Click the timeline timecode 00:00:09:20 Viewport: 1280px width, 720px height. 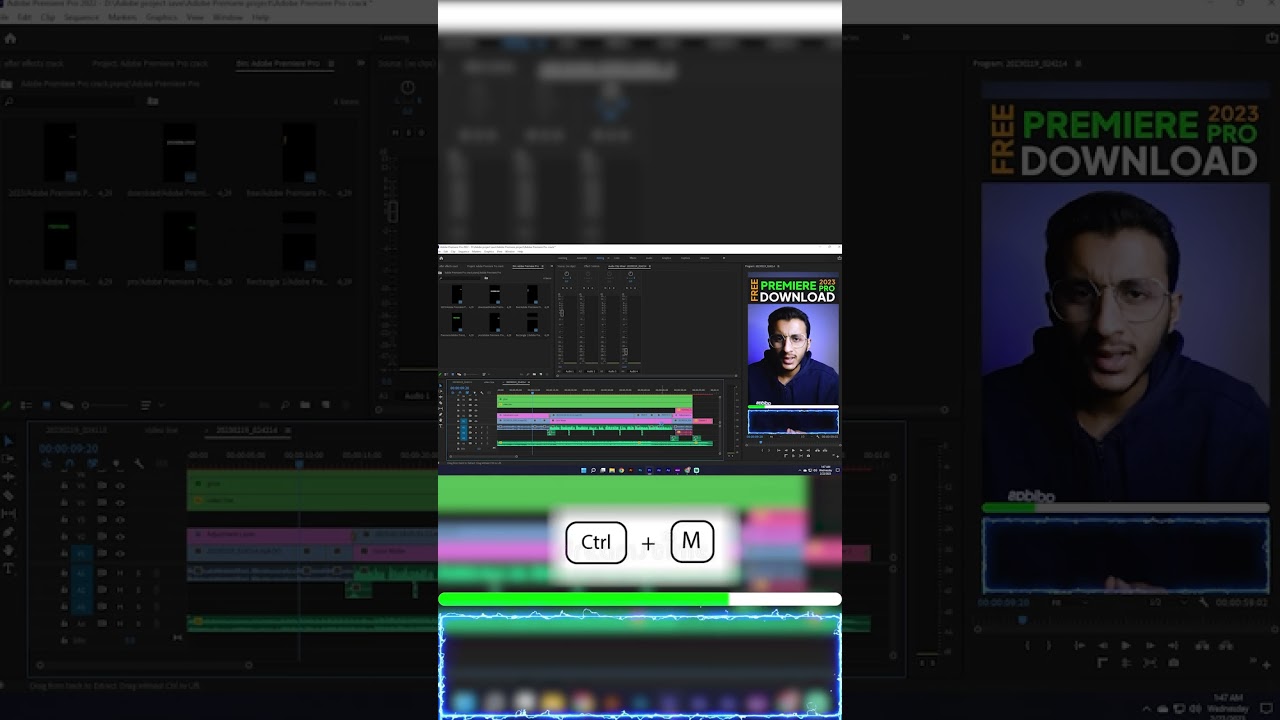[x=68, y=449]
